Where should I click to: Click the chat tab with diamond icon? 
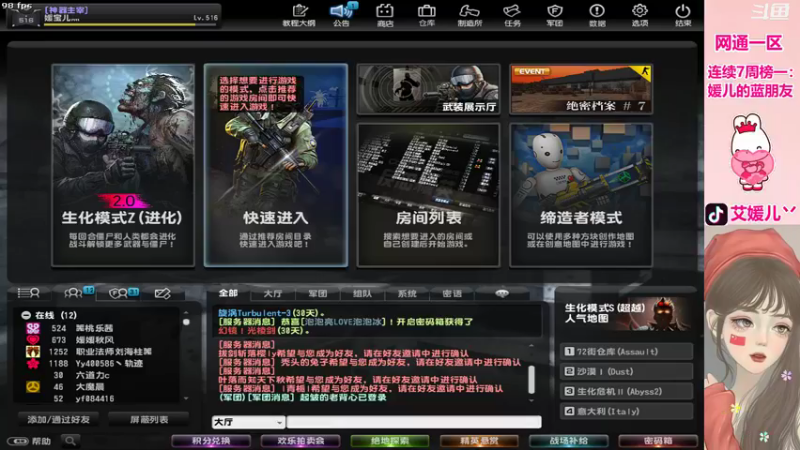click(502, 293)
